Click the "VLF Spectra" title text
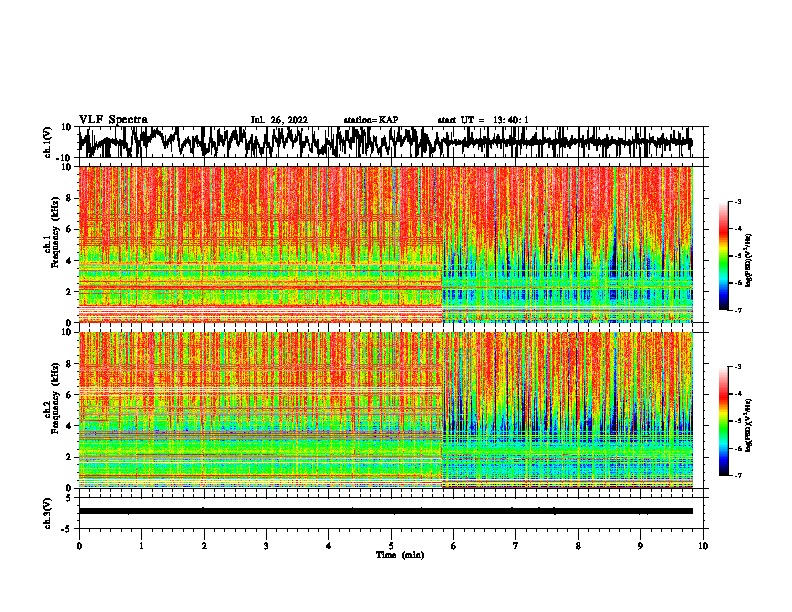 pos(113,120)
